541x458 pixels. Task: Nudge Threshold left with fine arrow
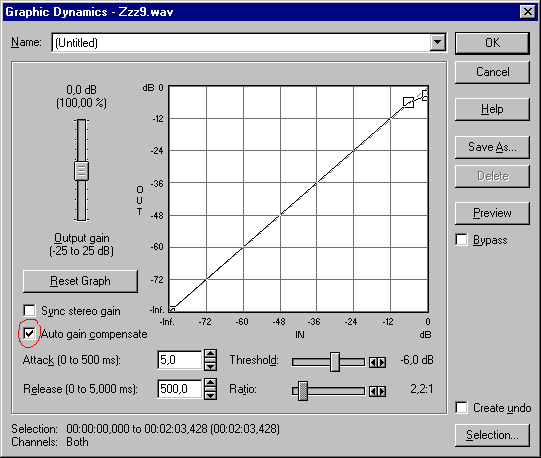click(373, 362)
